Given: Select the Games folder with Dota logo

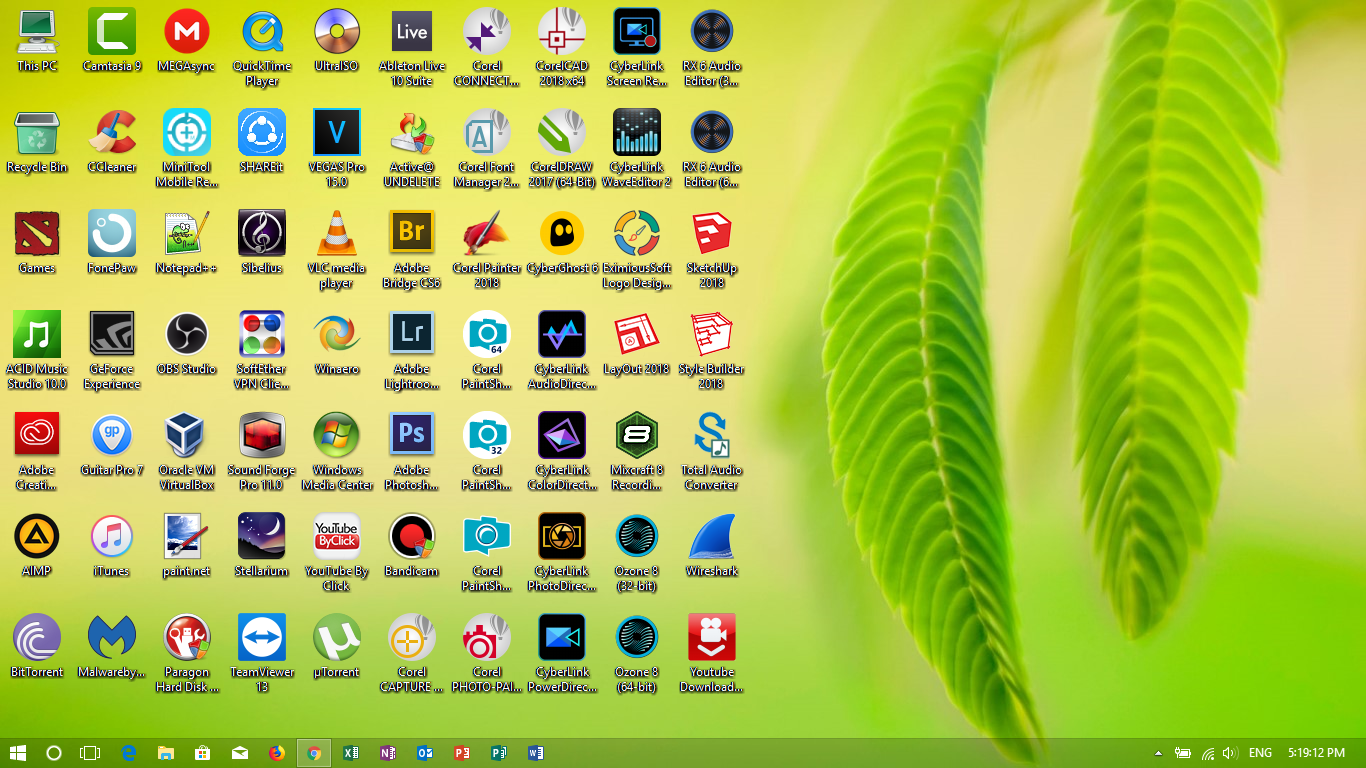Looking at the screenshot, I should point(37,233).
